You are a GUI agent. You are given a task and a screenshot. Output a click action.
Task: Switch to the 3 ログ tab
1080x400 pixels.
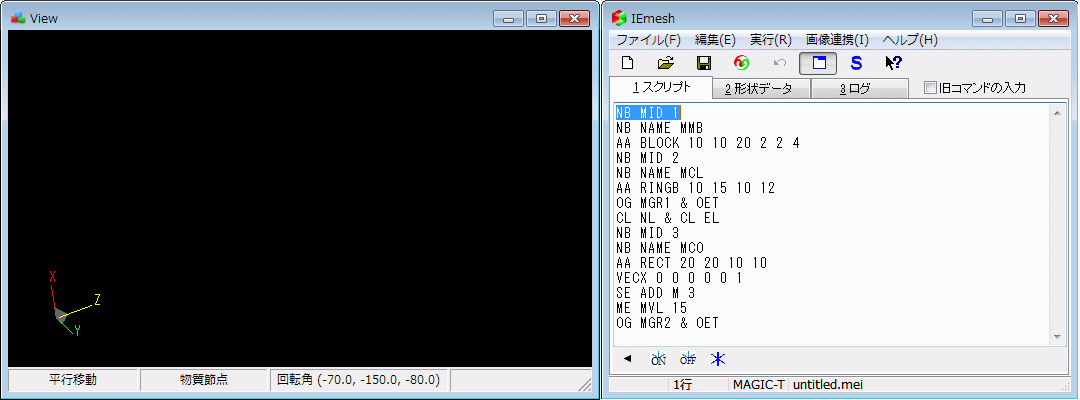click(x=858, y=89)
